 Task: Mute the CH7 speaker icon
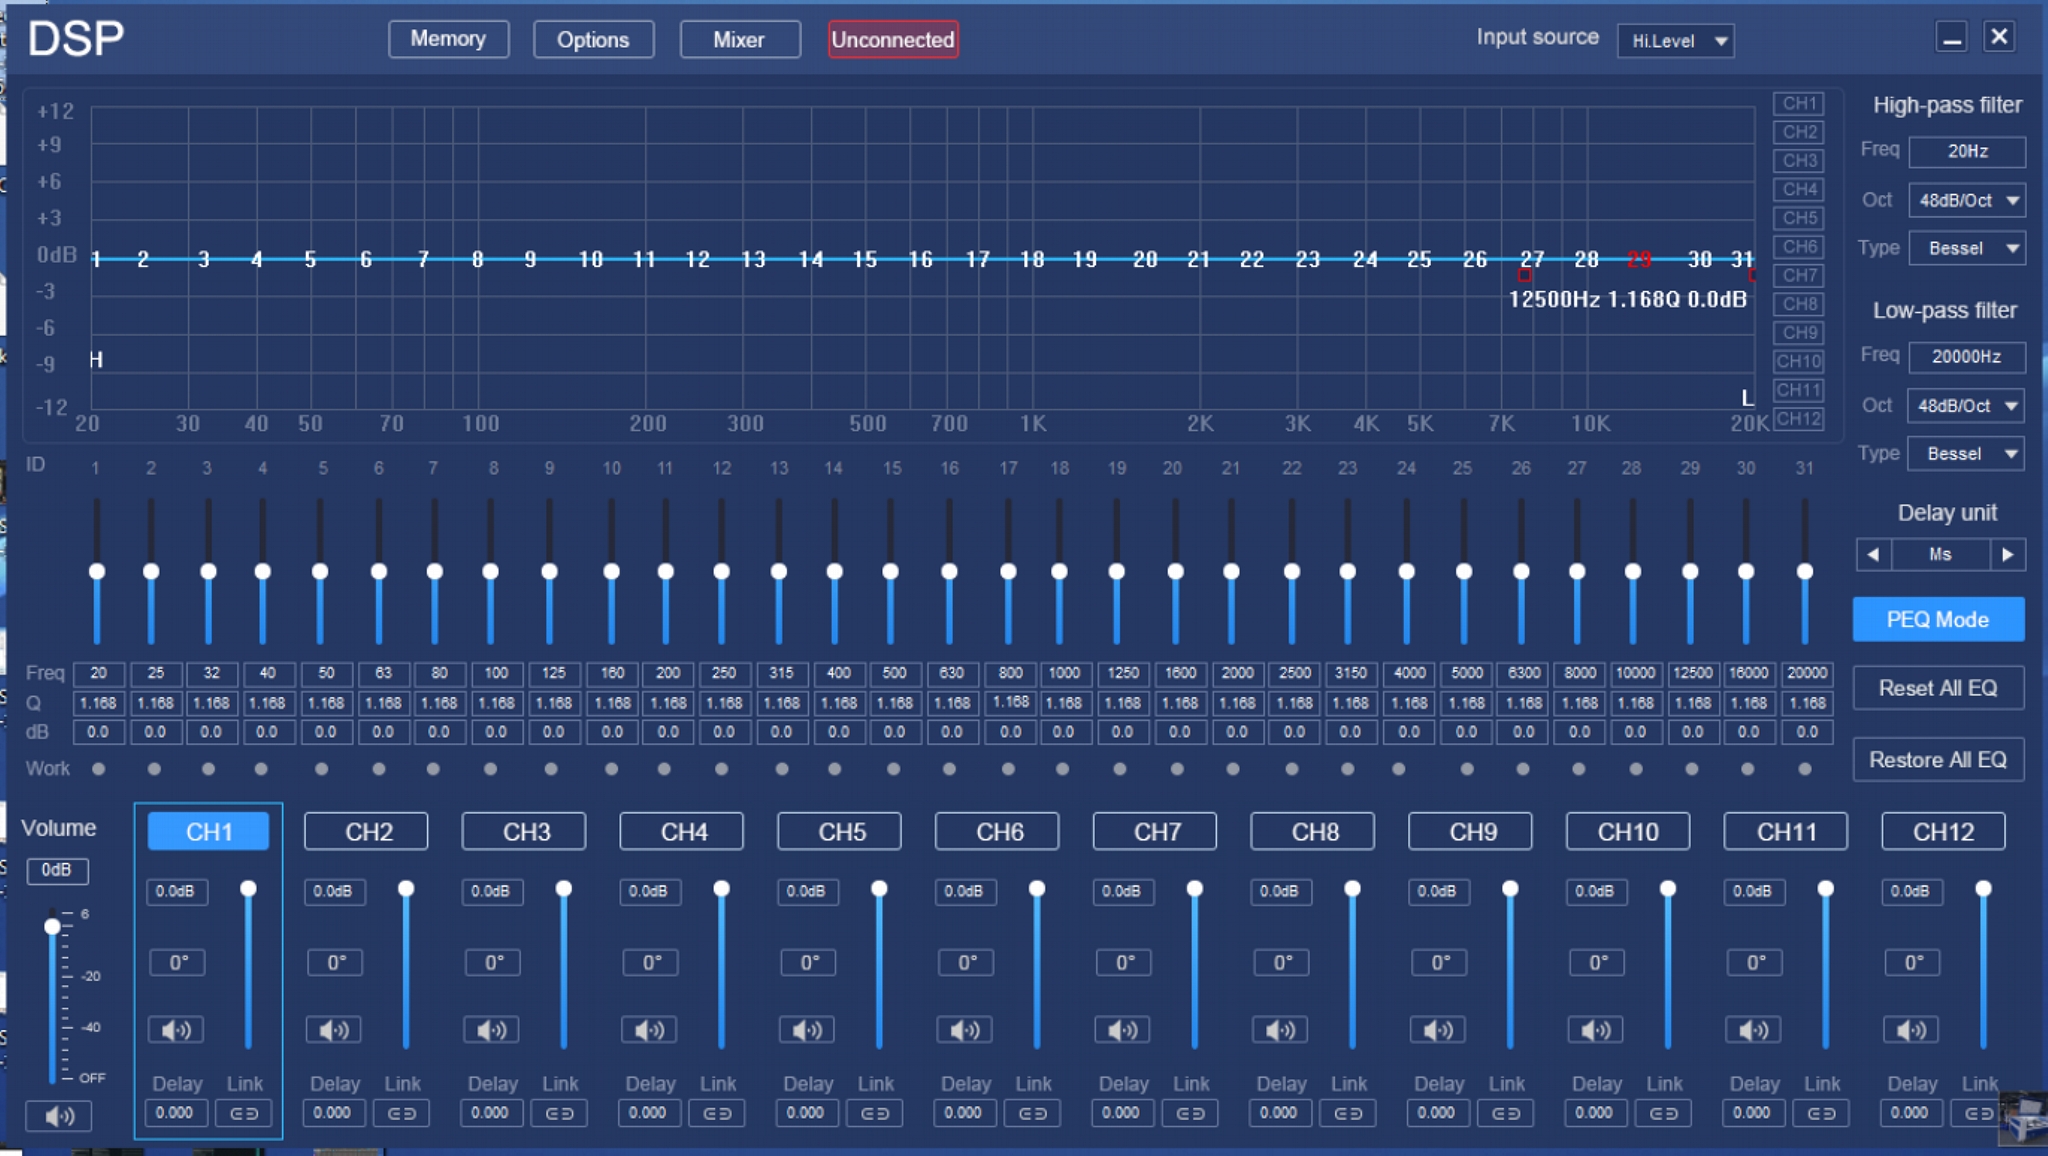(1123, 1030)
